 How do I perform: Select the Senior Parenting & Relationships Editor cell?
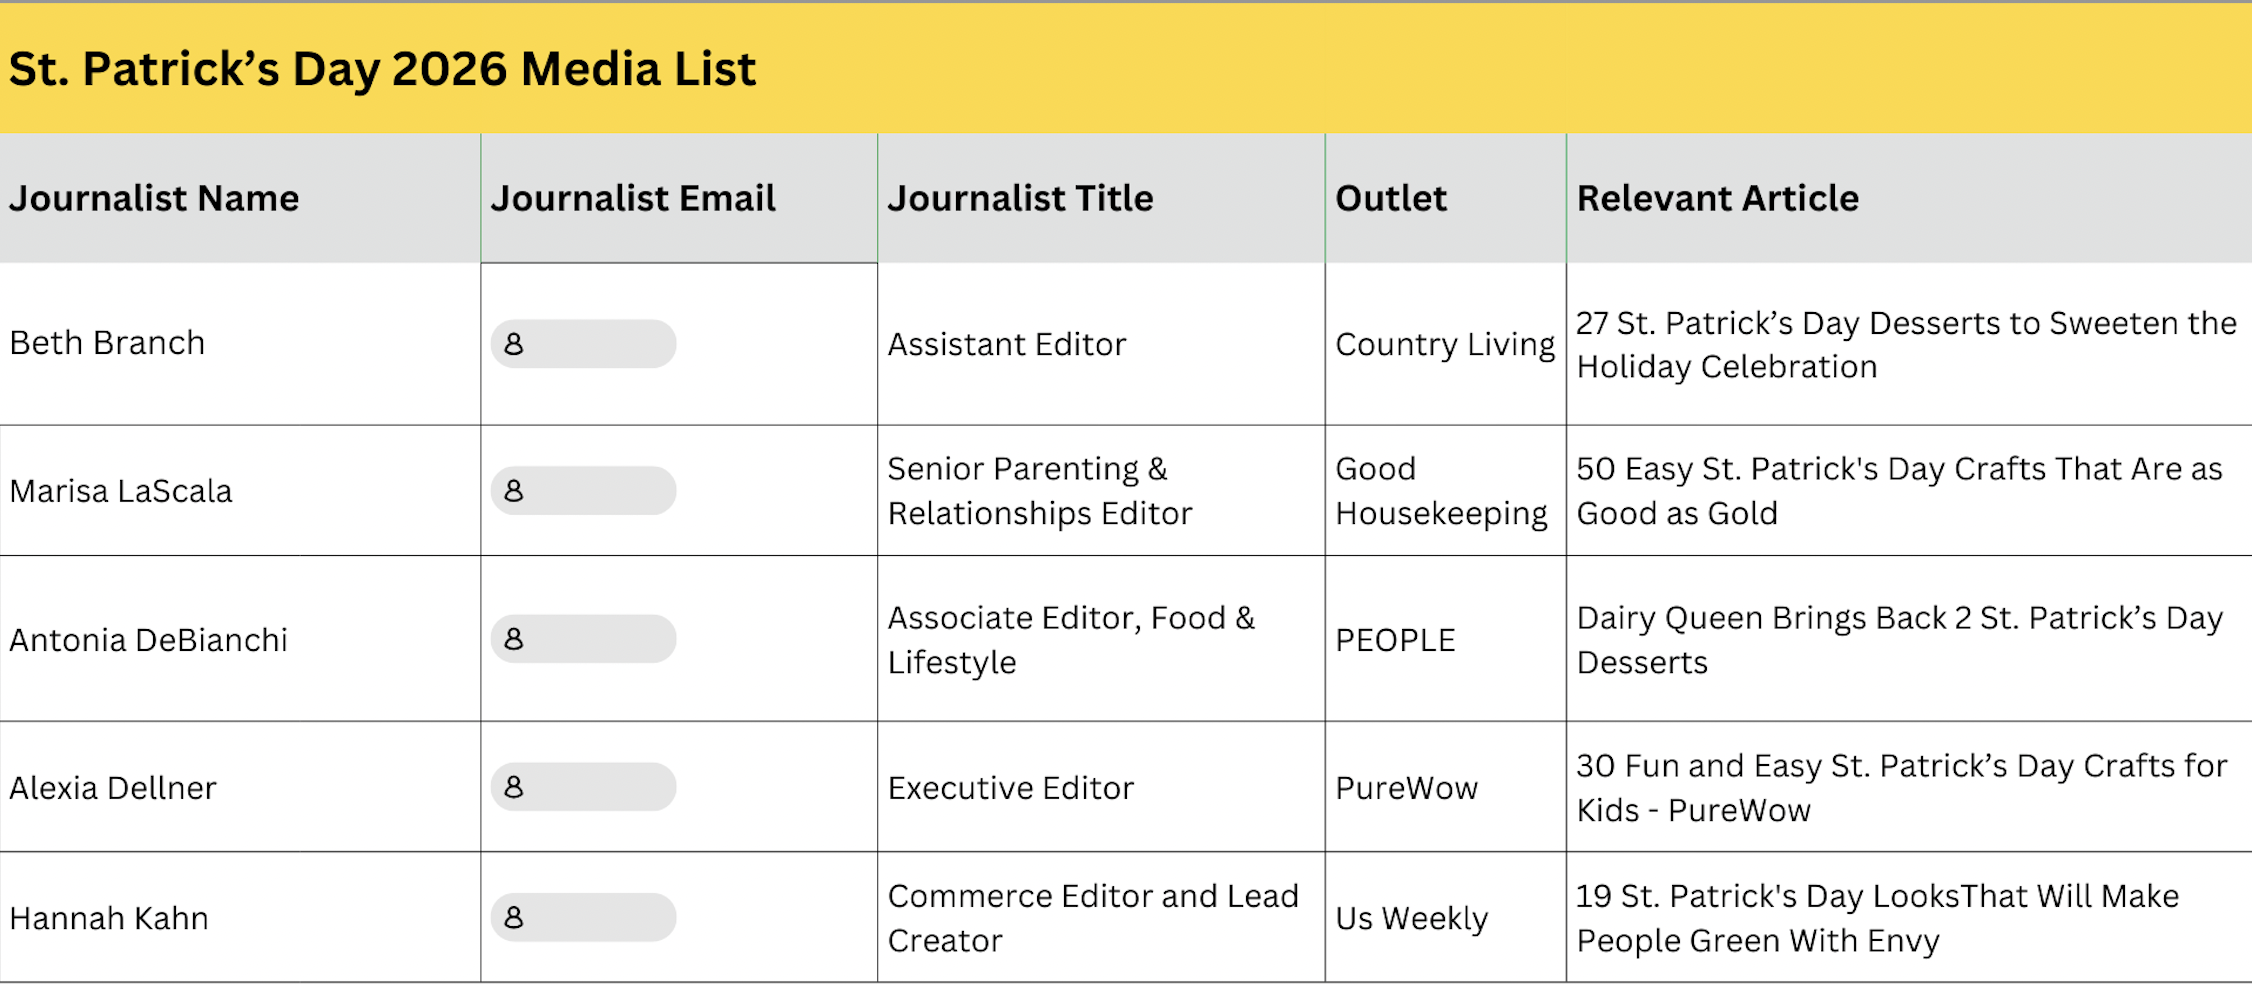[1040, 491]
